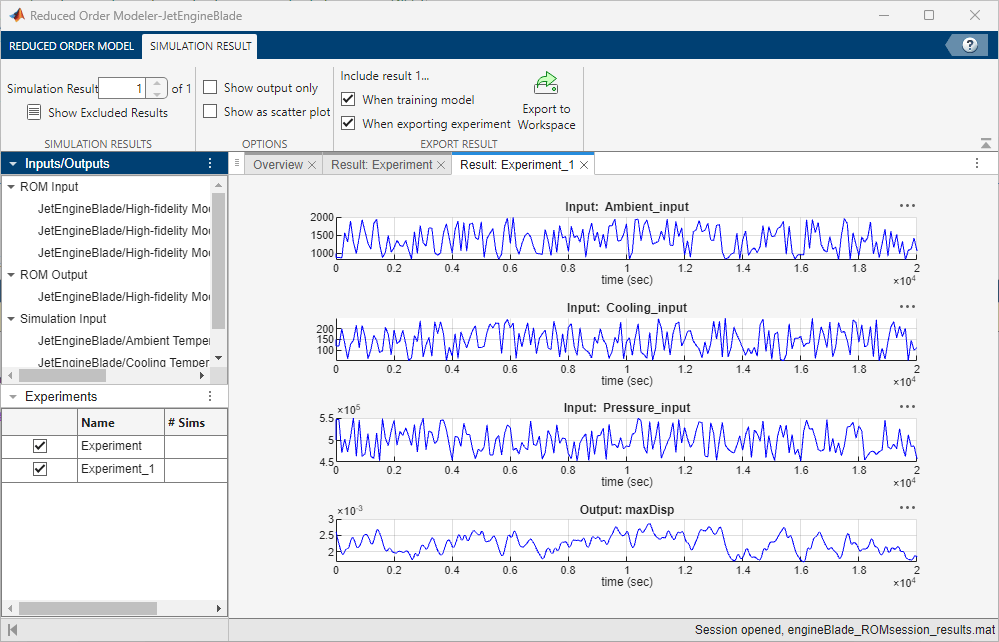Click the Export to Workspace icon
The image size is (999, 642).
(546, 83)
